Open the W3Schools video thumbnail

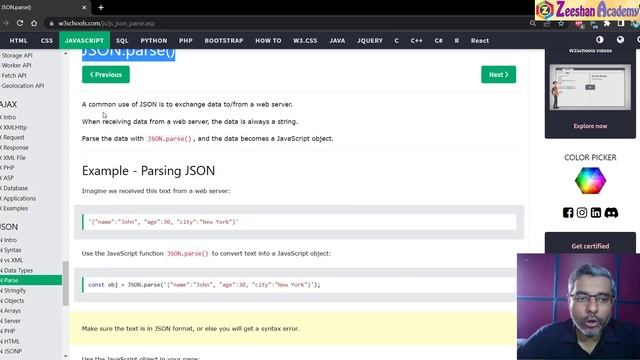tap(590, 87)
